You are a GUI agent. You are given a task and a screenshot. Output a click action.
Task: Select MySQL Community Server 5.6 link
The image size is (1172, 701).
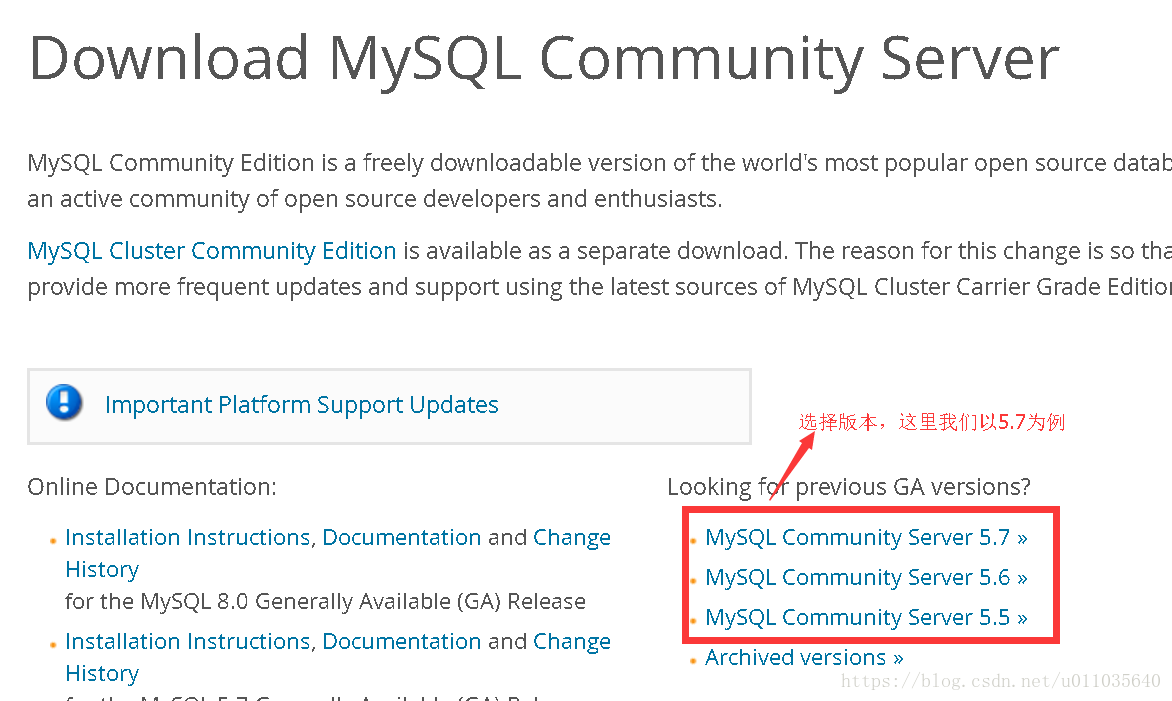point(866,577)
